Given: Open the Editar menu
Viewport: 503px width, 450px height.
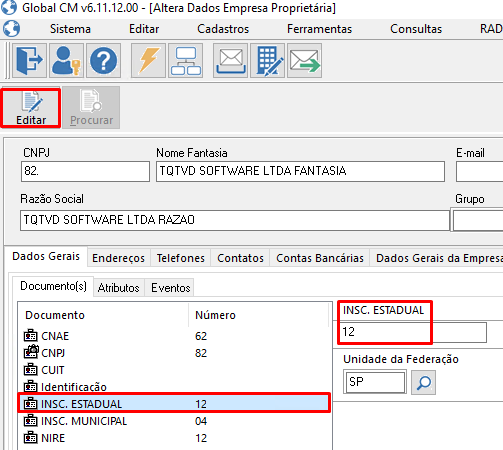Looking at the screenshot, I should coord(144,29).
